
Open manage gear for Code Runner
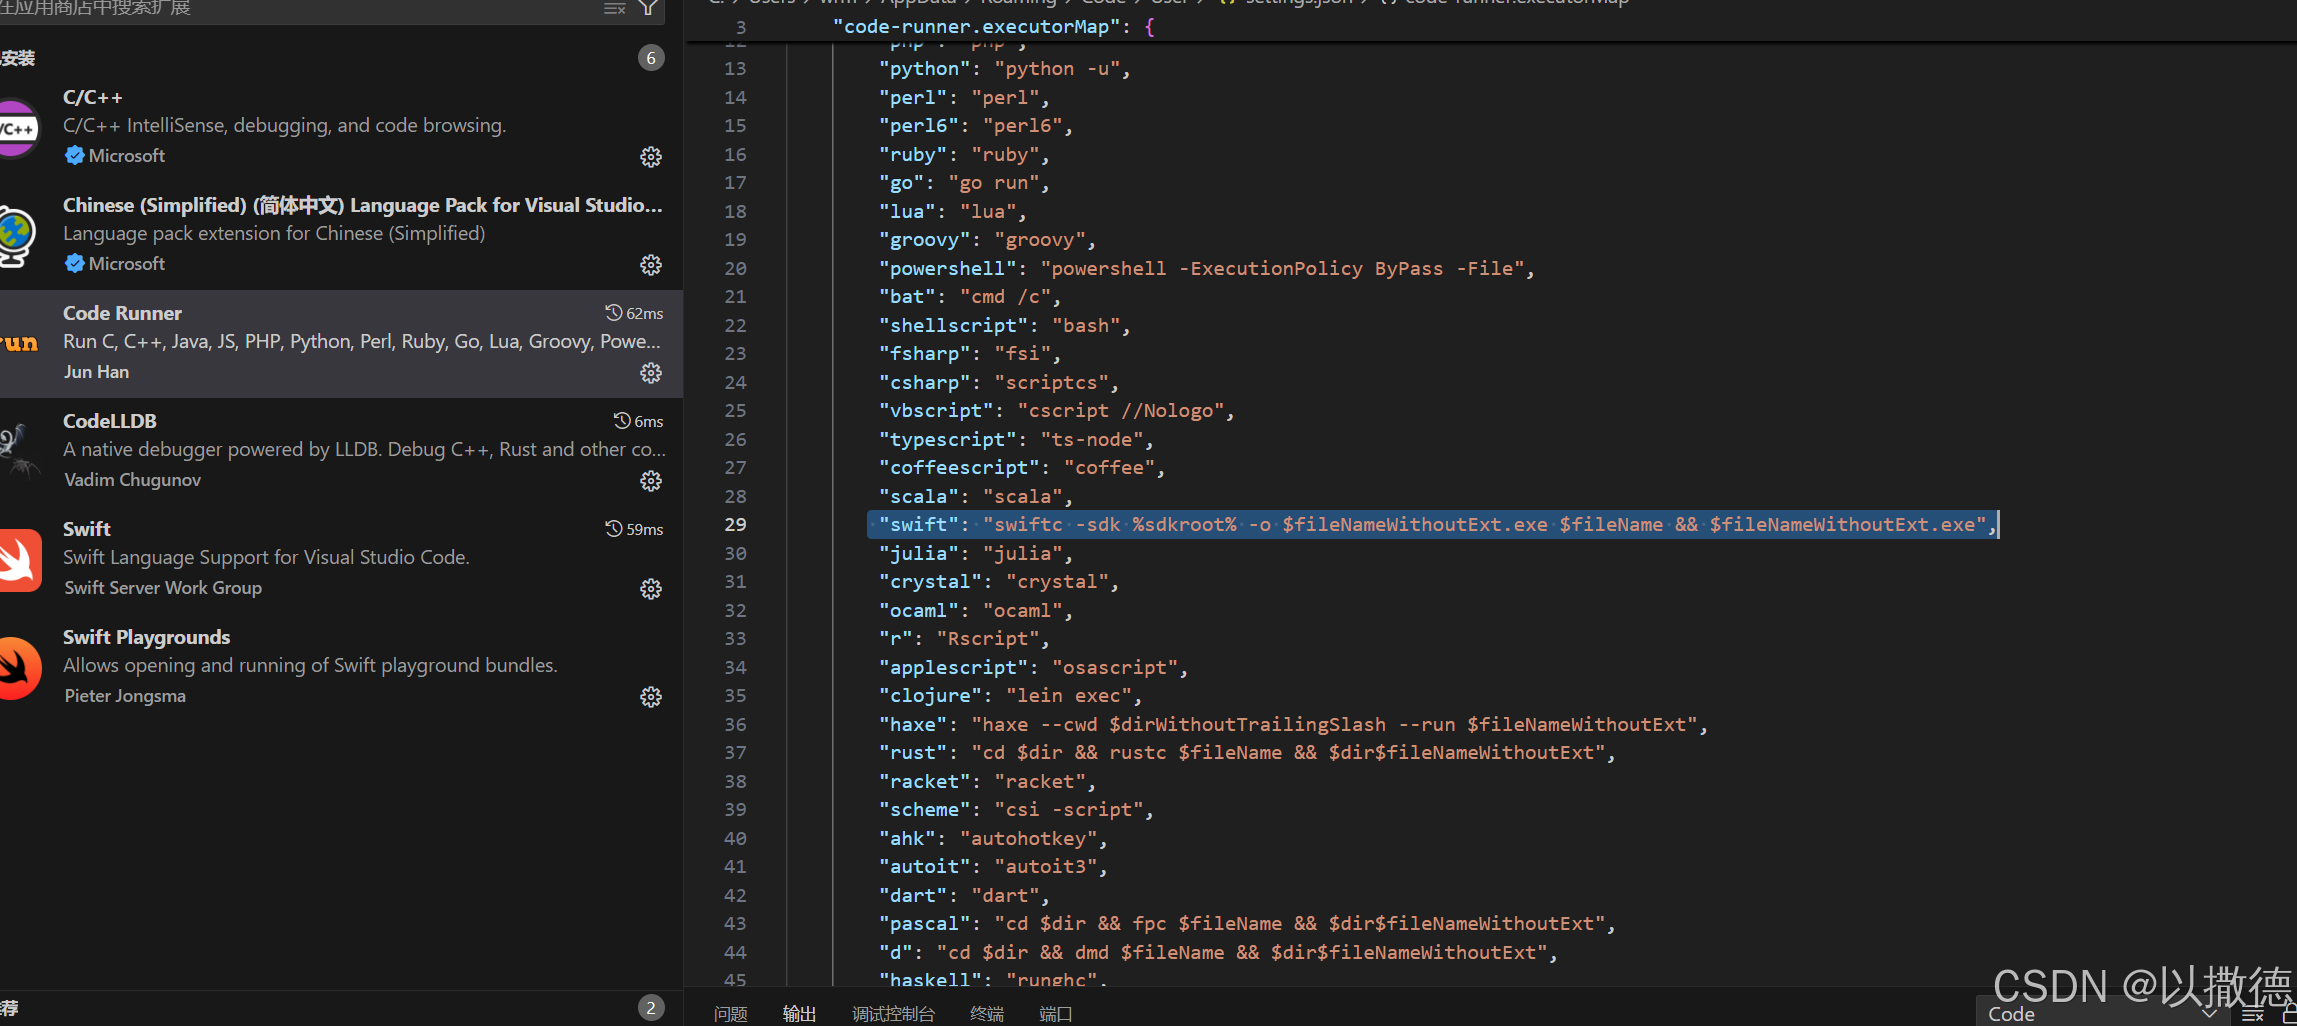(651, 373)
